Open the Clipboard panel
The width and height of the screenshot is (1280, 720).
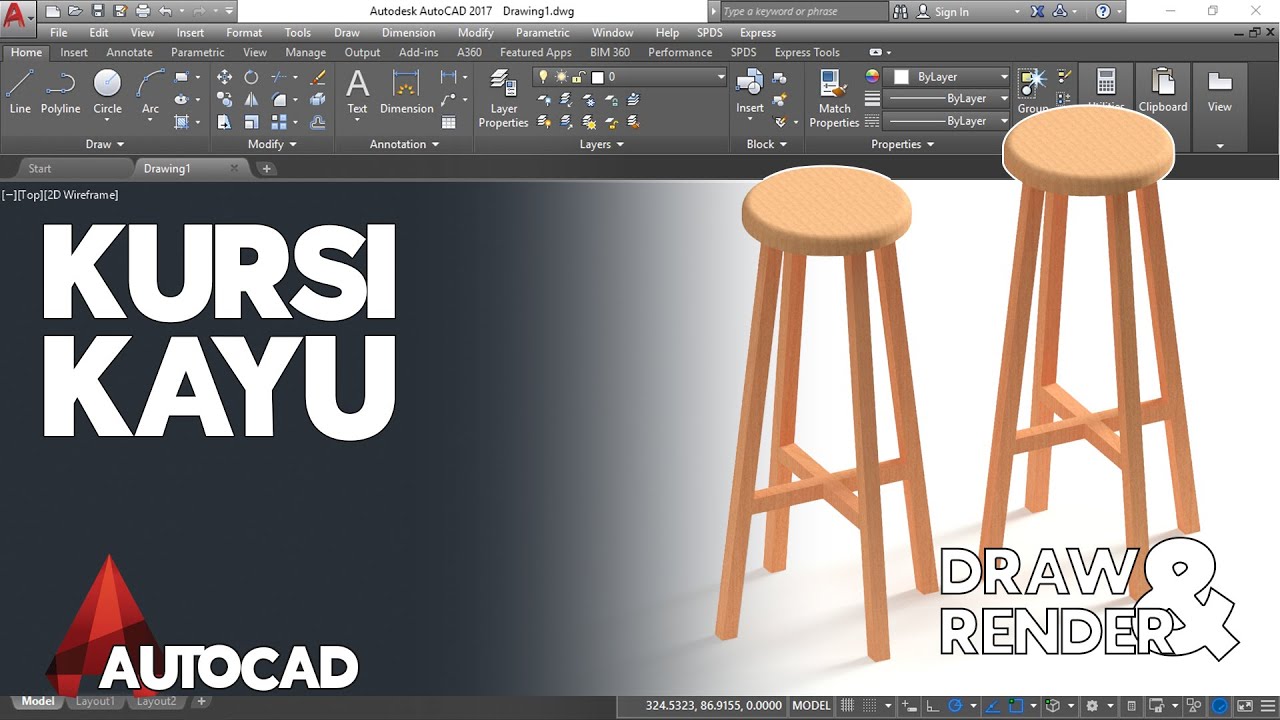(1163, 92)
